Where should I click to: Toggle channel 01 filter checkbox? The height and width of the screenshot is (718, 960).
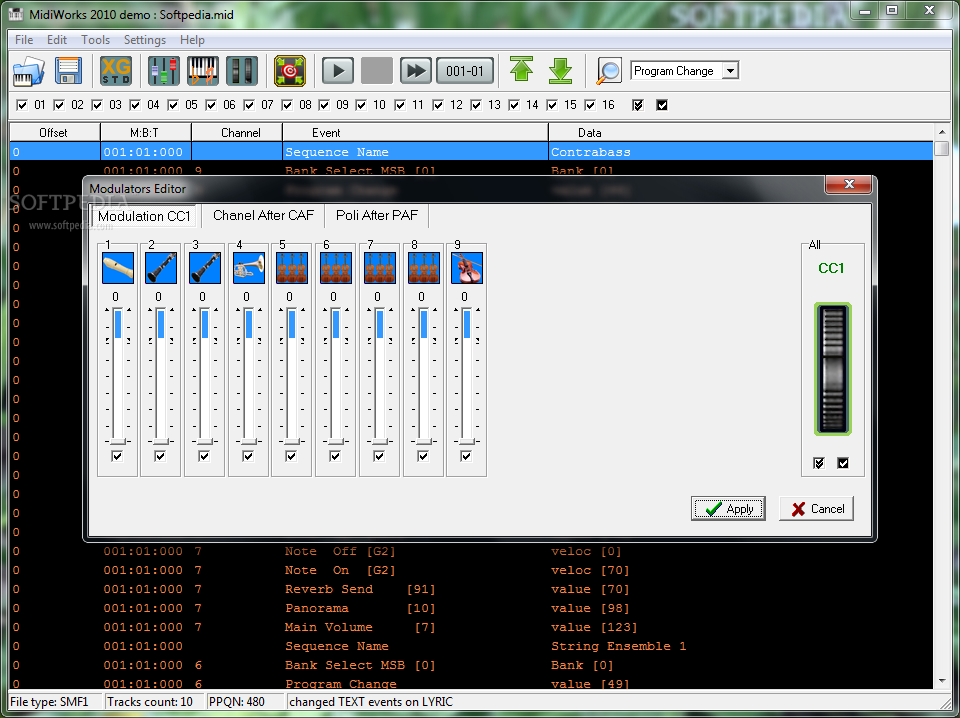click(x=22, y=105)
